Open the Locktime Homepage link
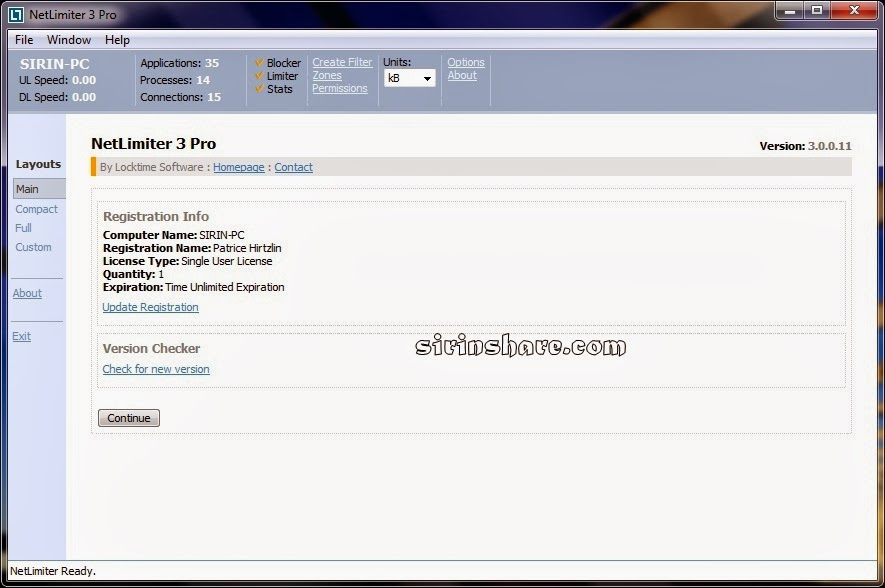This screenshot has height=588, width=885. tap(239, 167)
